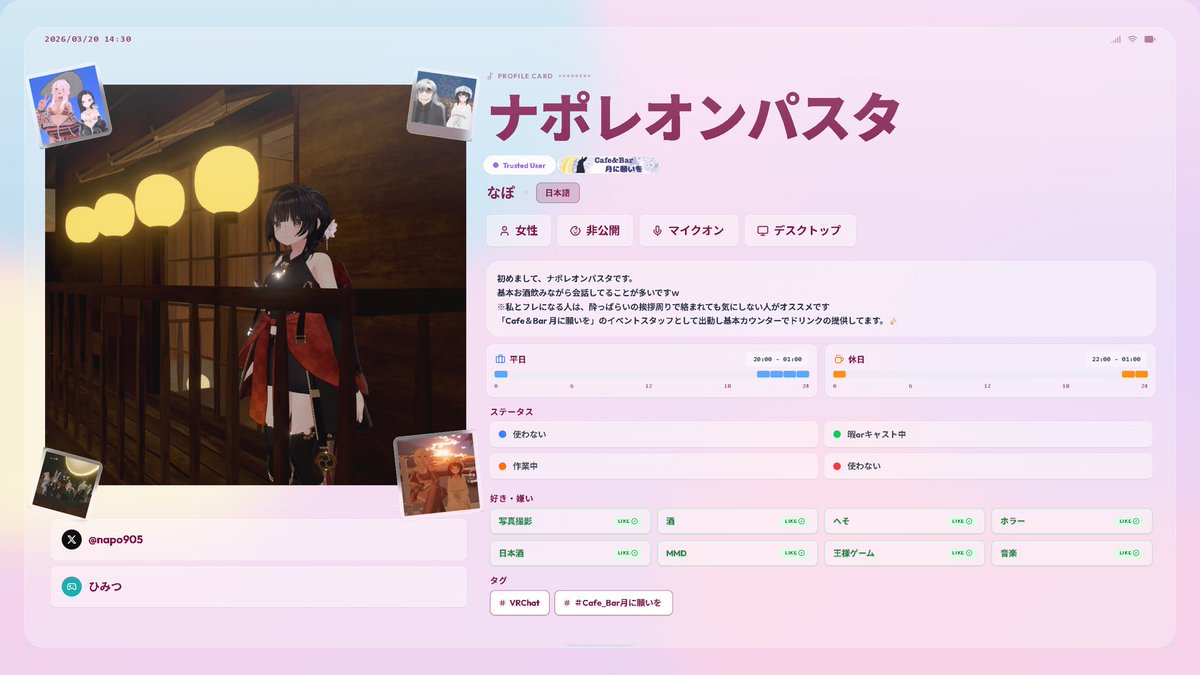Viewport: 1200px width, 675px height.
Task: Select the 日本語 language tag
Action: tap(558, 193)
